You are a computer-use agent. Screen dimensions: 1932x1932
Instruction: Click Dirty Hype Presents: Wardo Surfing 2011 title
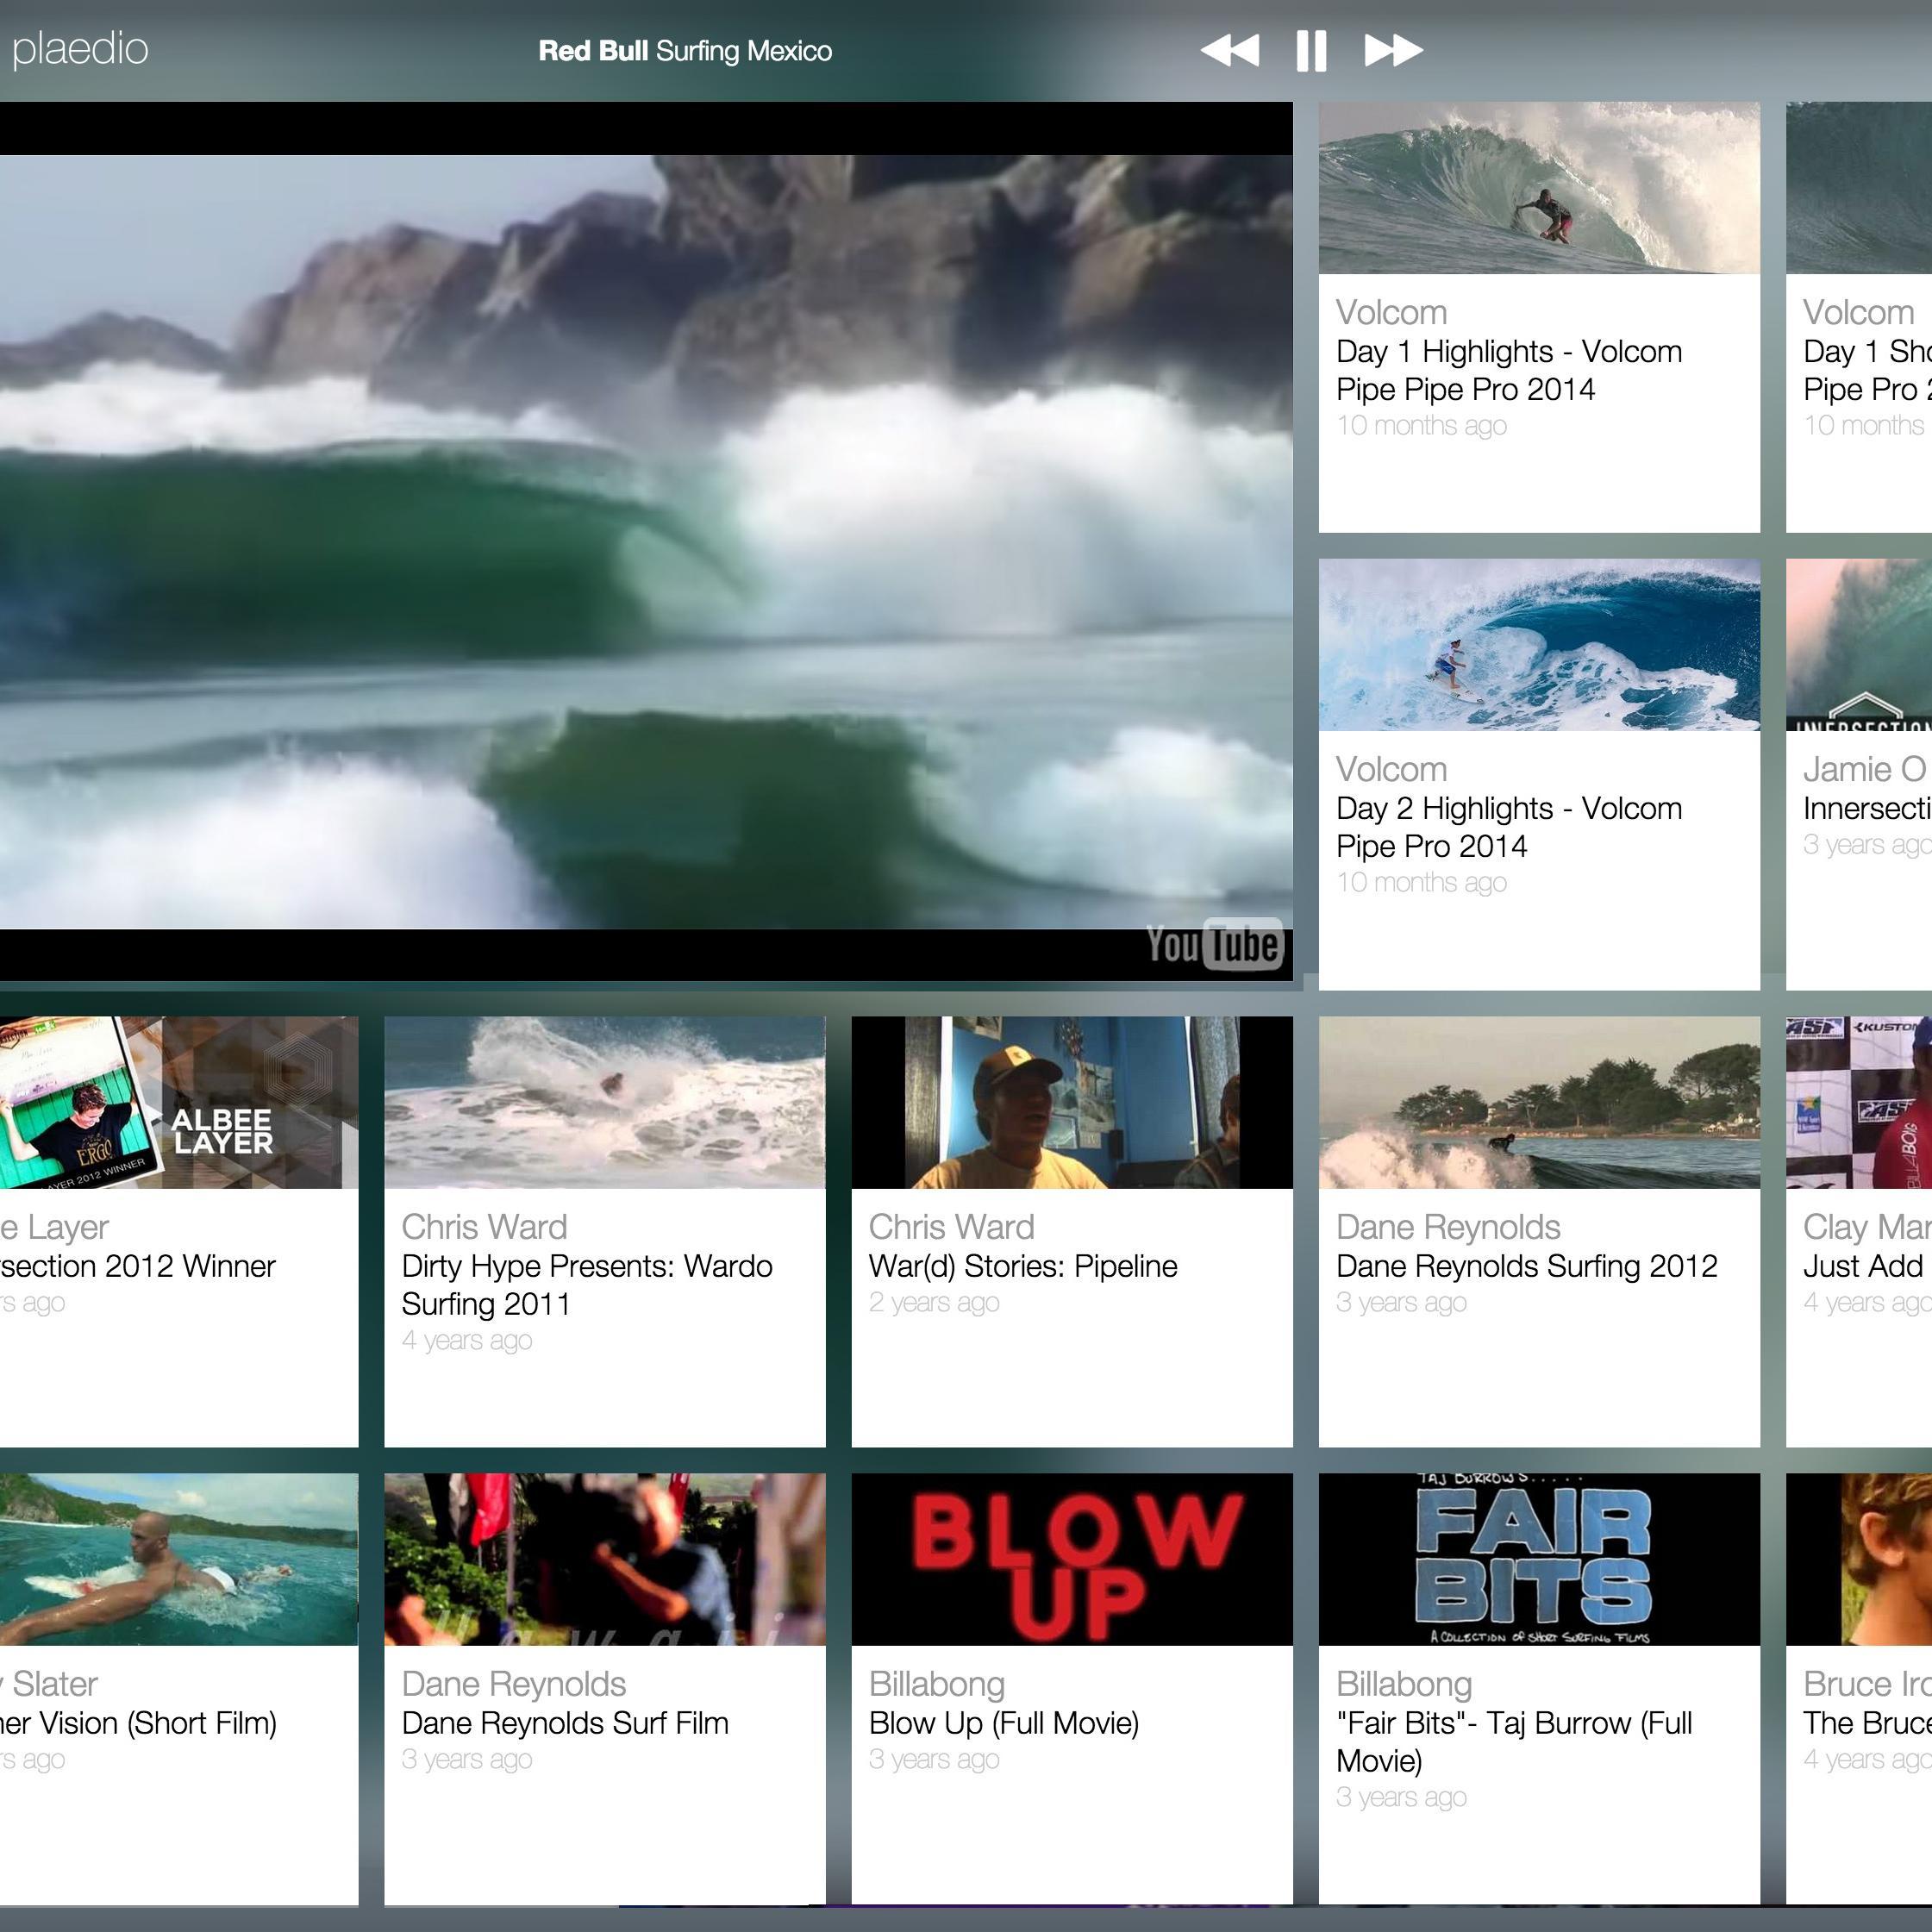point(587,1285)
